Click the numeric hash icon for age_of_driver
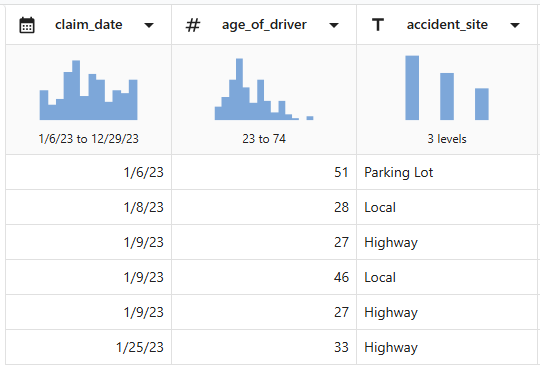This screenshot has height=365, width=540. coord(193,25)
